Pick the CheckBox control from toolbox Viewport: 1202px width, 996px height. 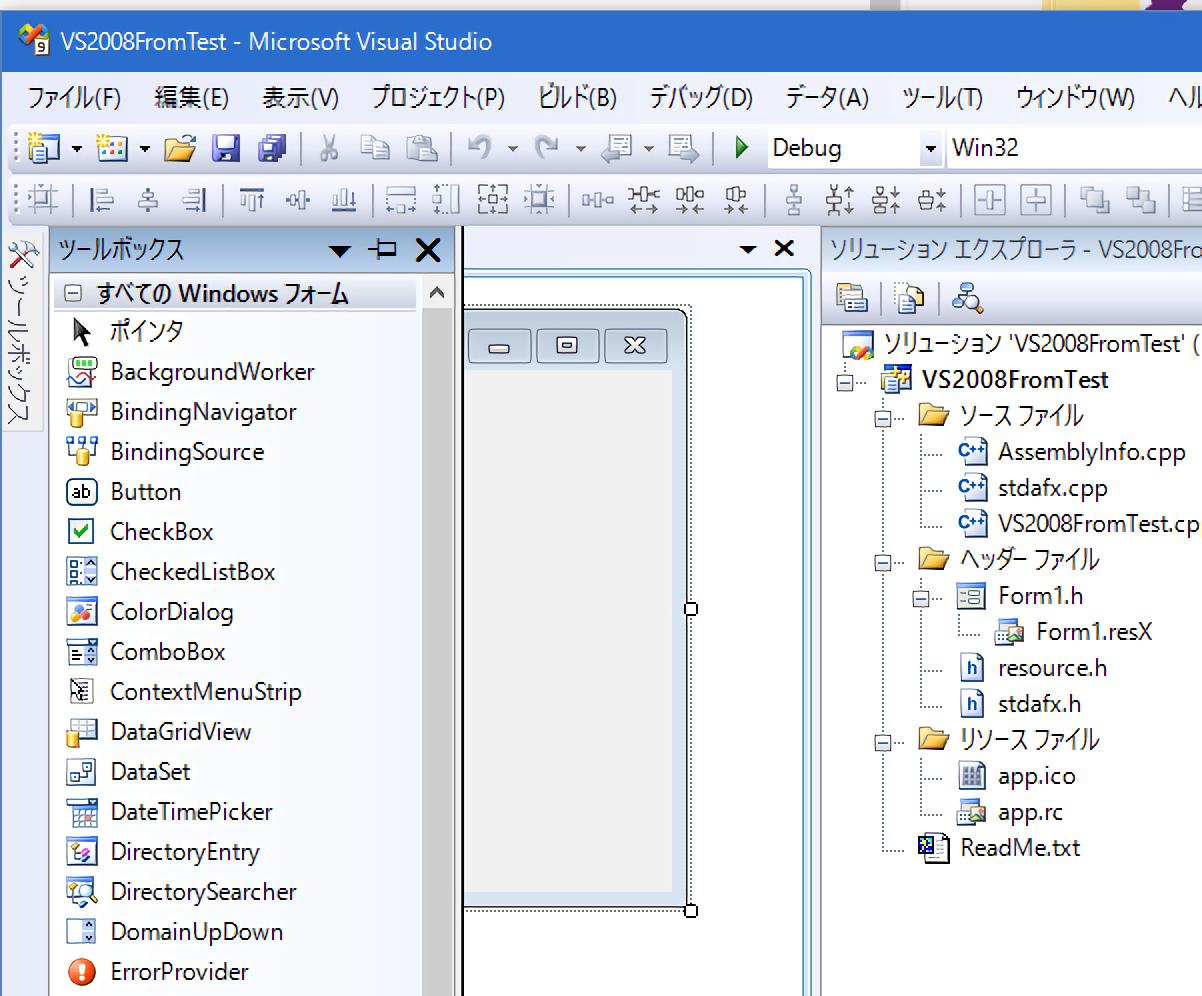pos(161,532)
